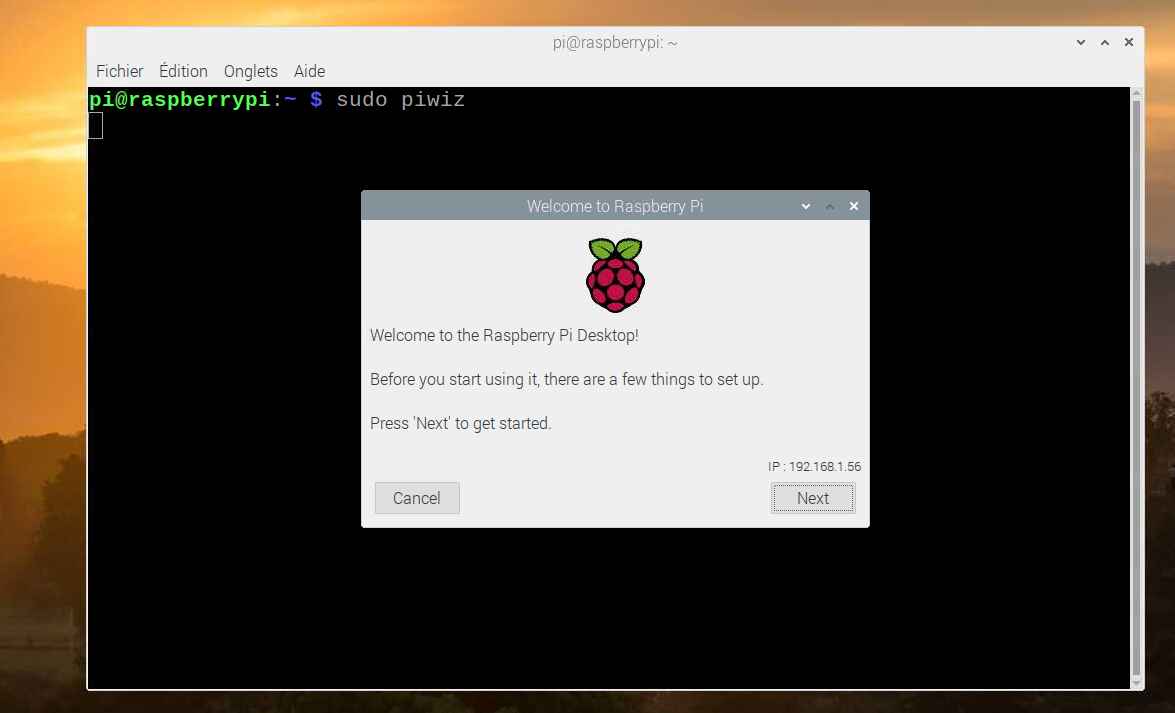The height and width of the screenshot is (713, 1175).
Task: Click Next in the Welcome wizard
Action: 813,498
